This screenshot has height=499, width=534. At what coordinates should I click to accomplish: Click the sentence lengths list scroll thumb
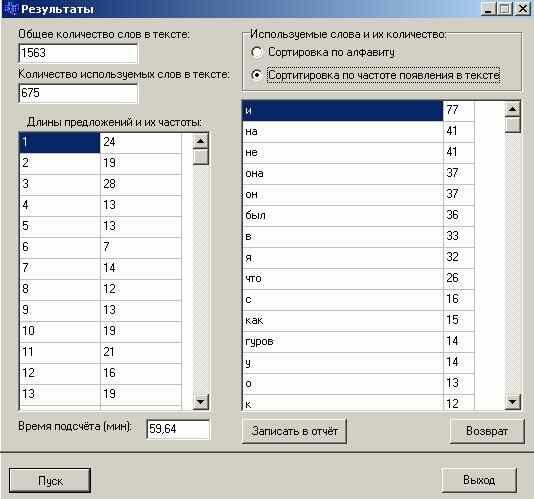[x=201, y=157]
